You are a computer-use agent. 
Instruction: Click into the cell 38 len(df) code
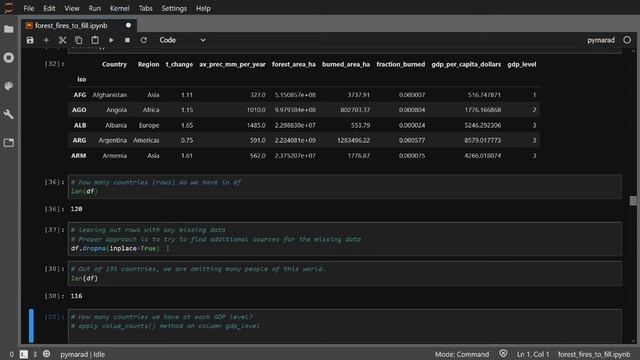(x=345, y=273)
